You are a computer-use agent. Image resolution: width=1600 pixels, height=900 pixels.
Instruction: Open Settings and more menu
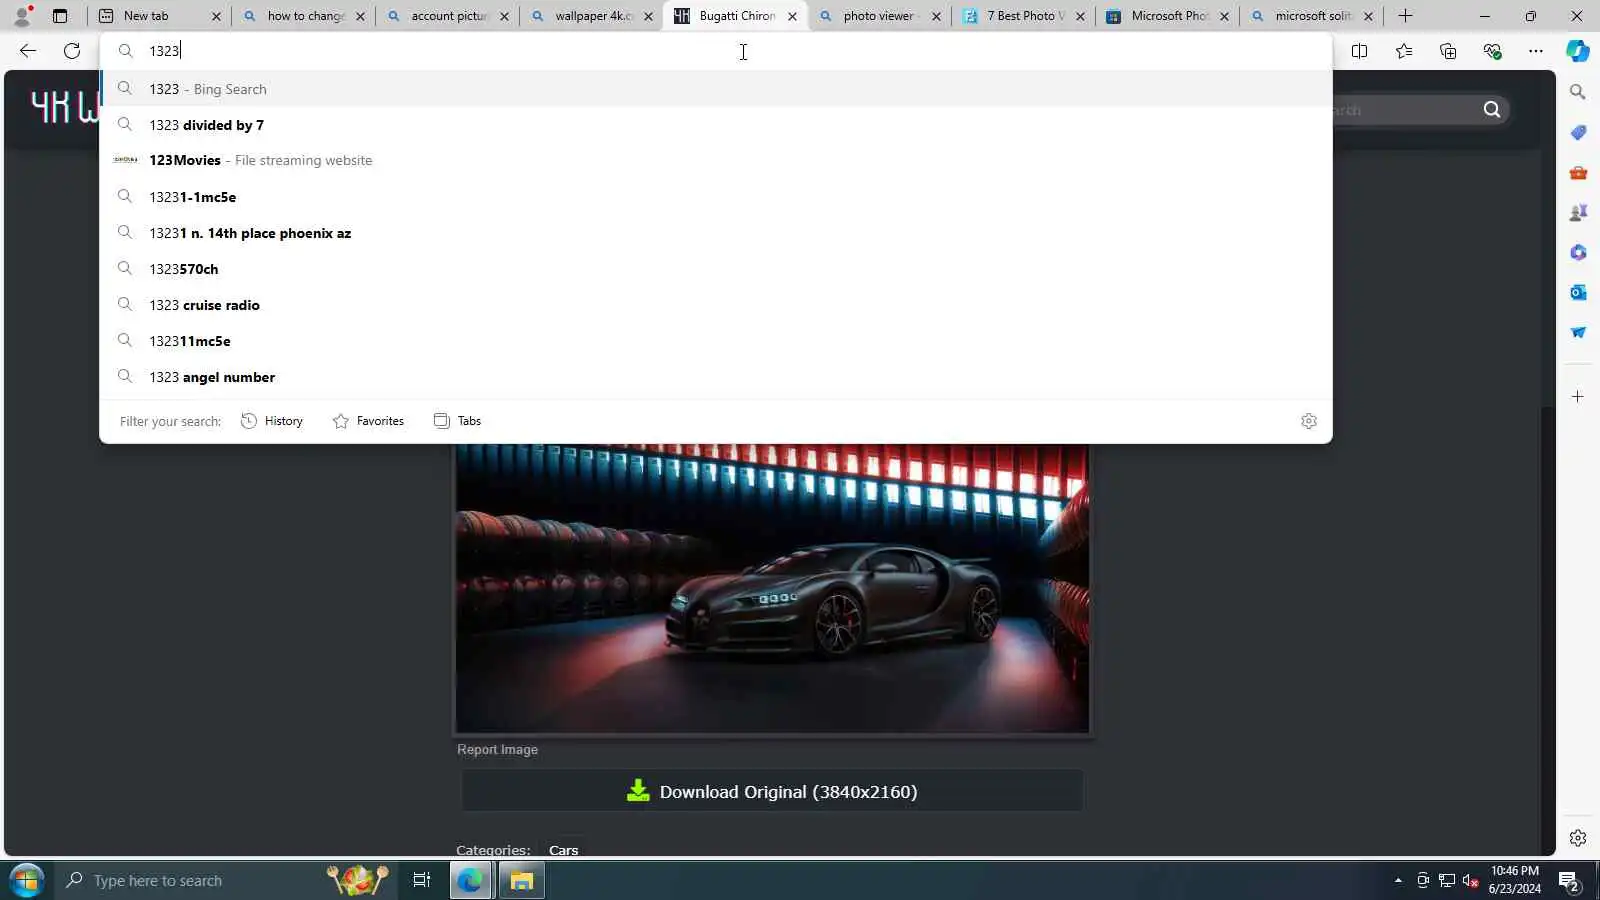1536,51
